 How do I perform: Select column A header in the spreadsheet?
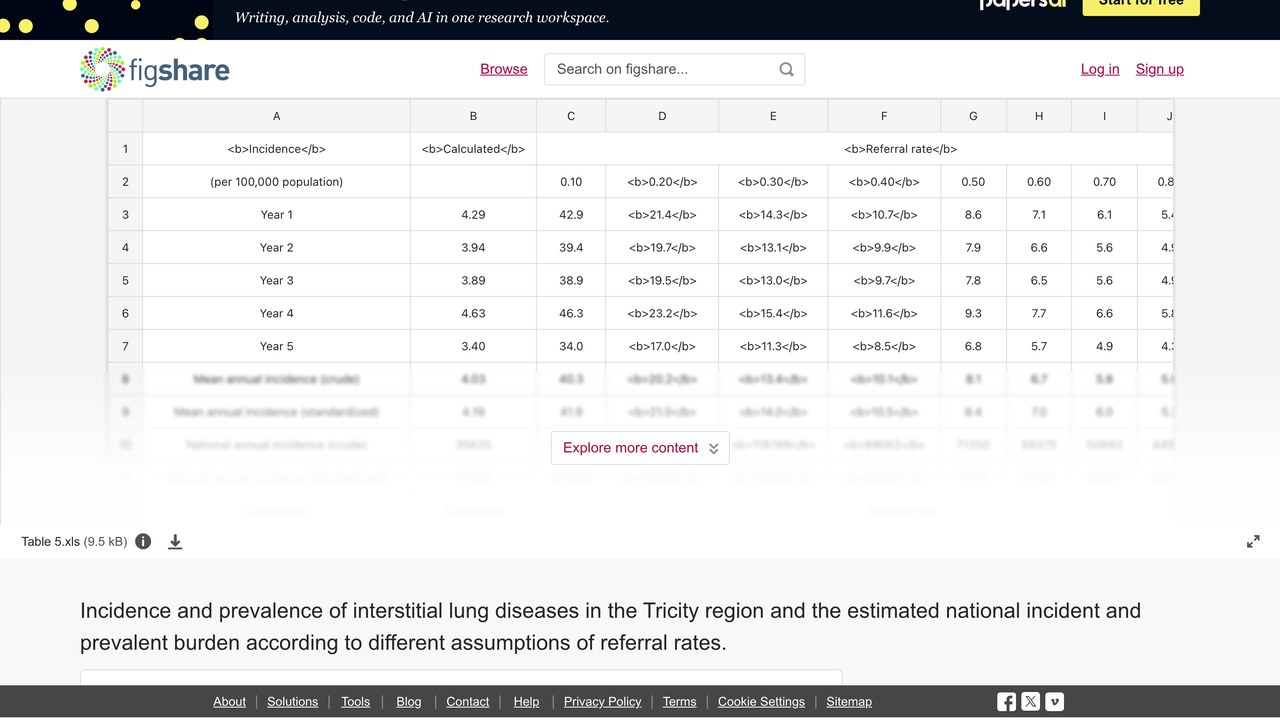[x=277, y=116]
